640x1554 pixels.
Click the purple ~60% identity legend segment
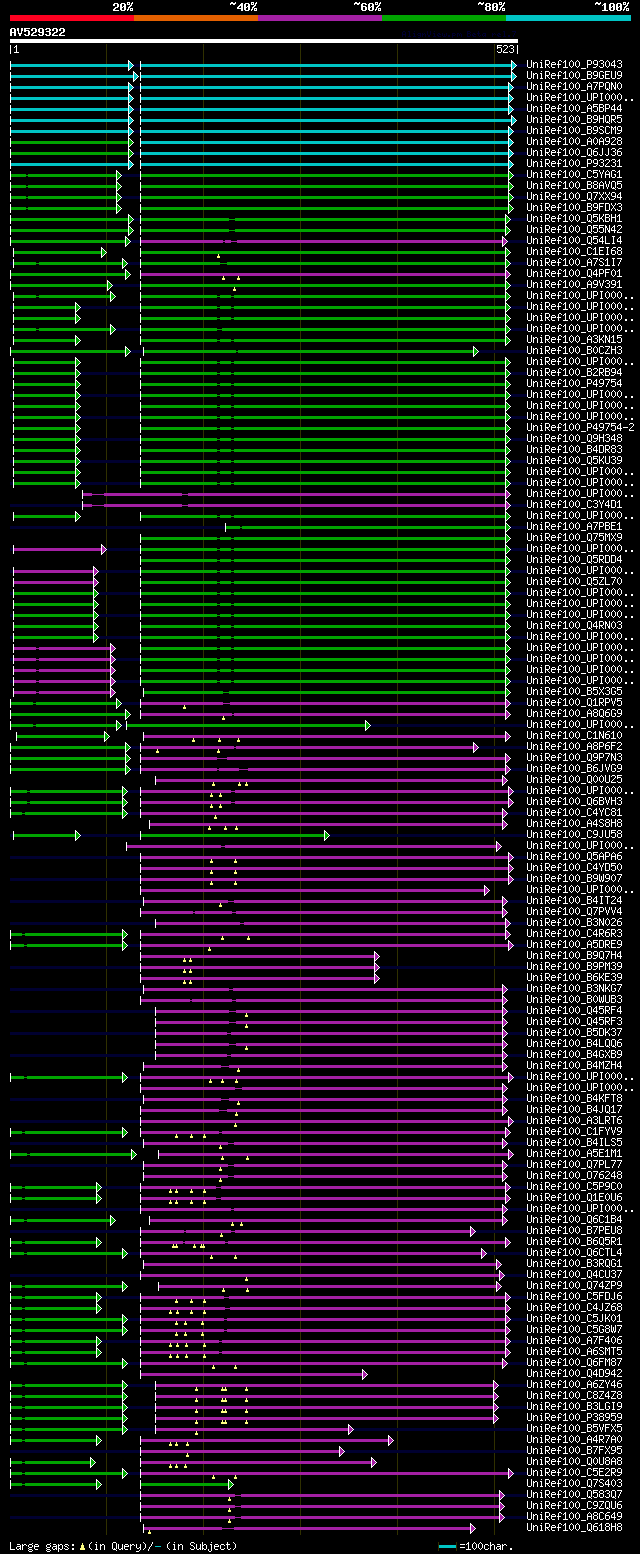click(320, 18)
